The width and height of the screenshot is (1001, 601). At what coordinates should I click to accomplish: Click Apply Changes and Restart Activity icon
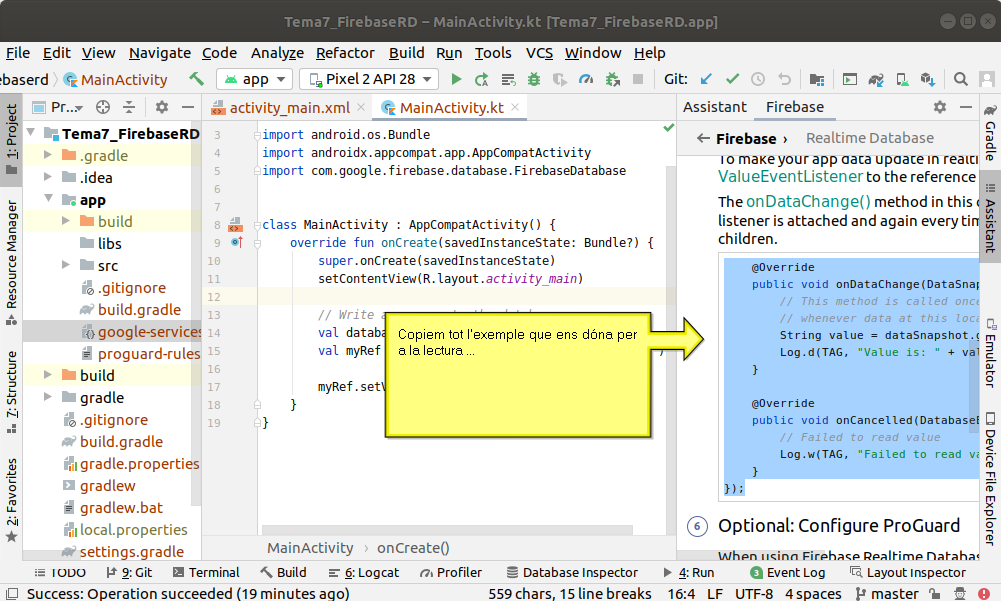click(x=481, y=79)
